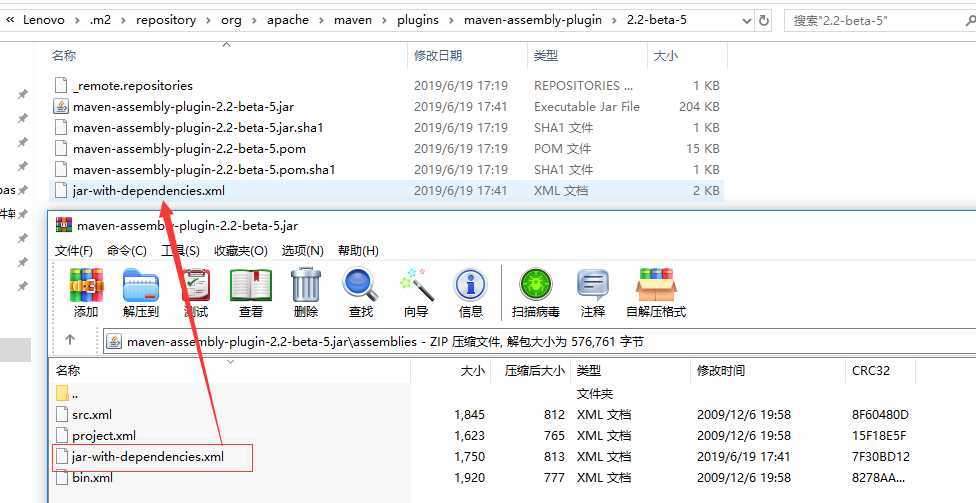Click the file icon of _remote.repositories

tap(60, 85)
